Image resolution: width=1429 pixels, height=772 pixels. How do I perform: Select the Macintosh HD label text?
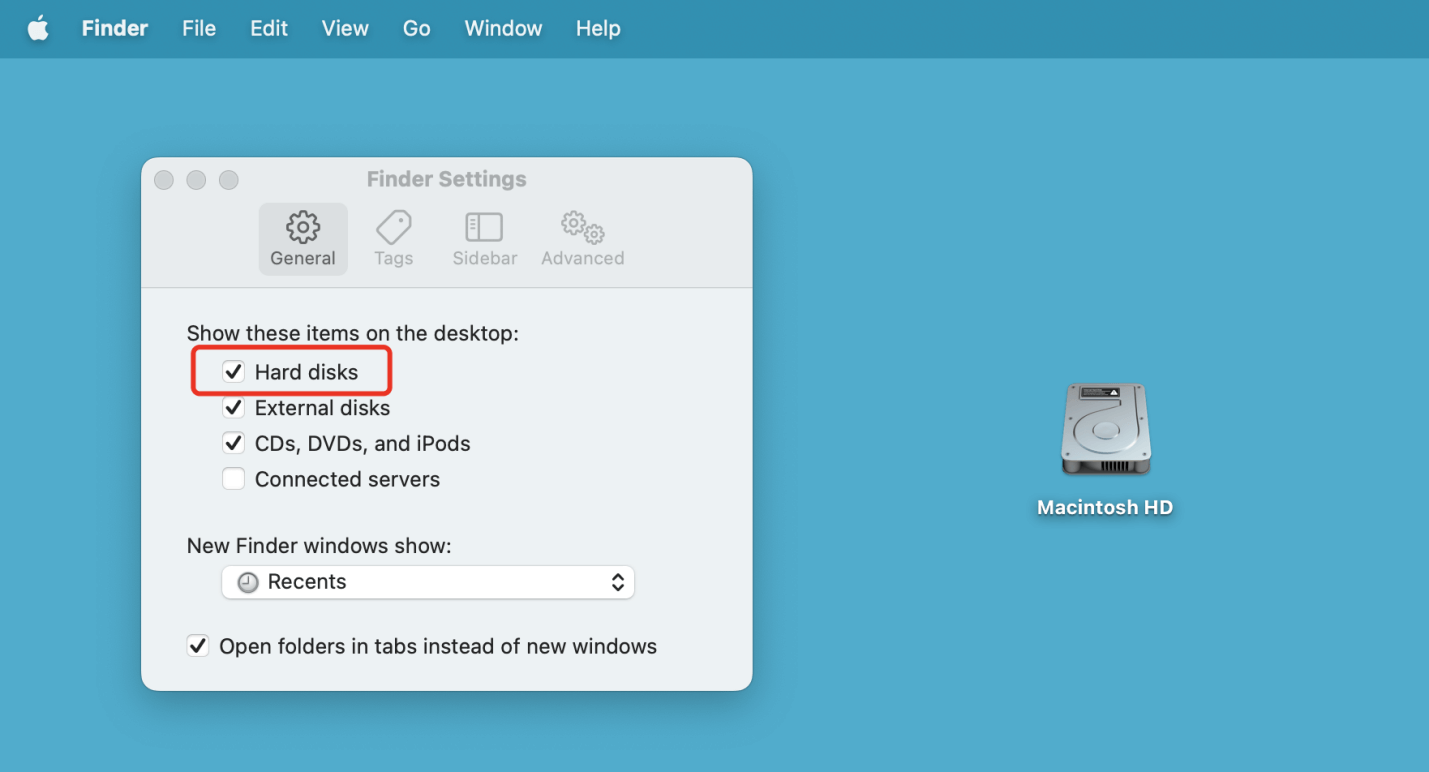click(x=1104, y=507)
